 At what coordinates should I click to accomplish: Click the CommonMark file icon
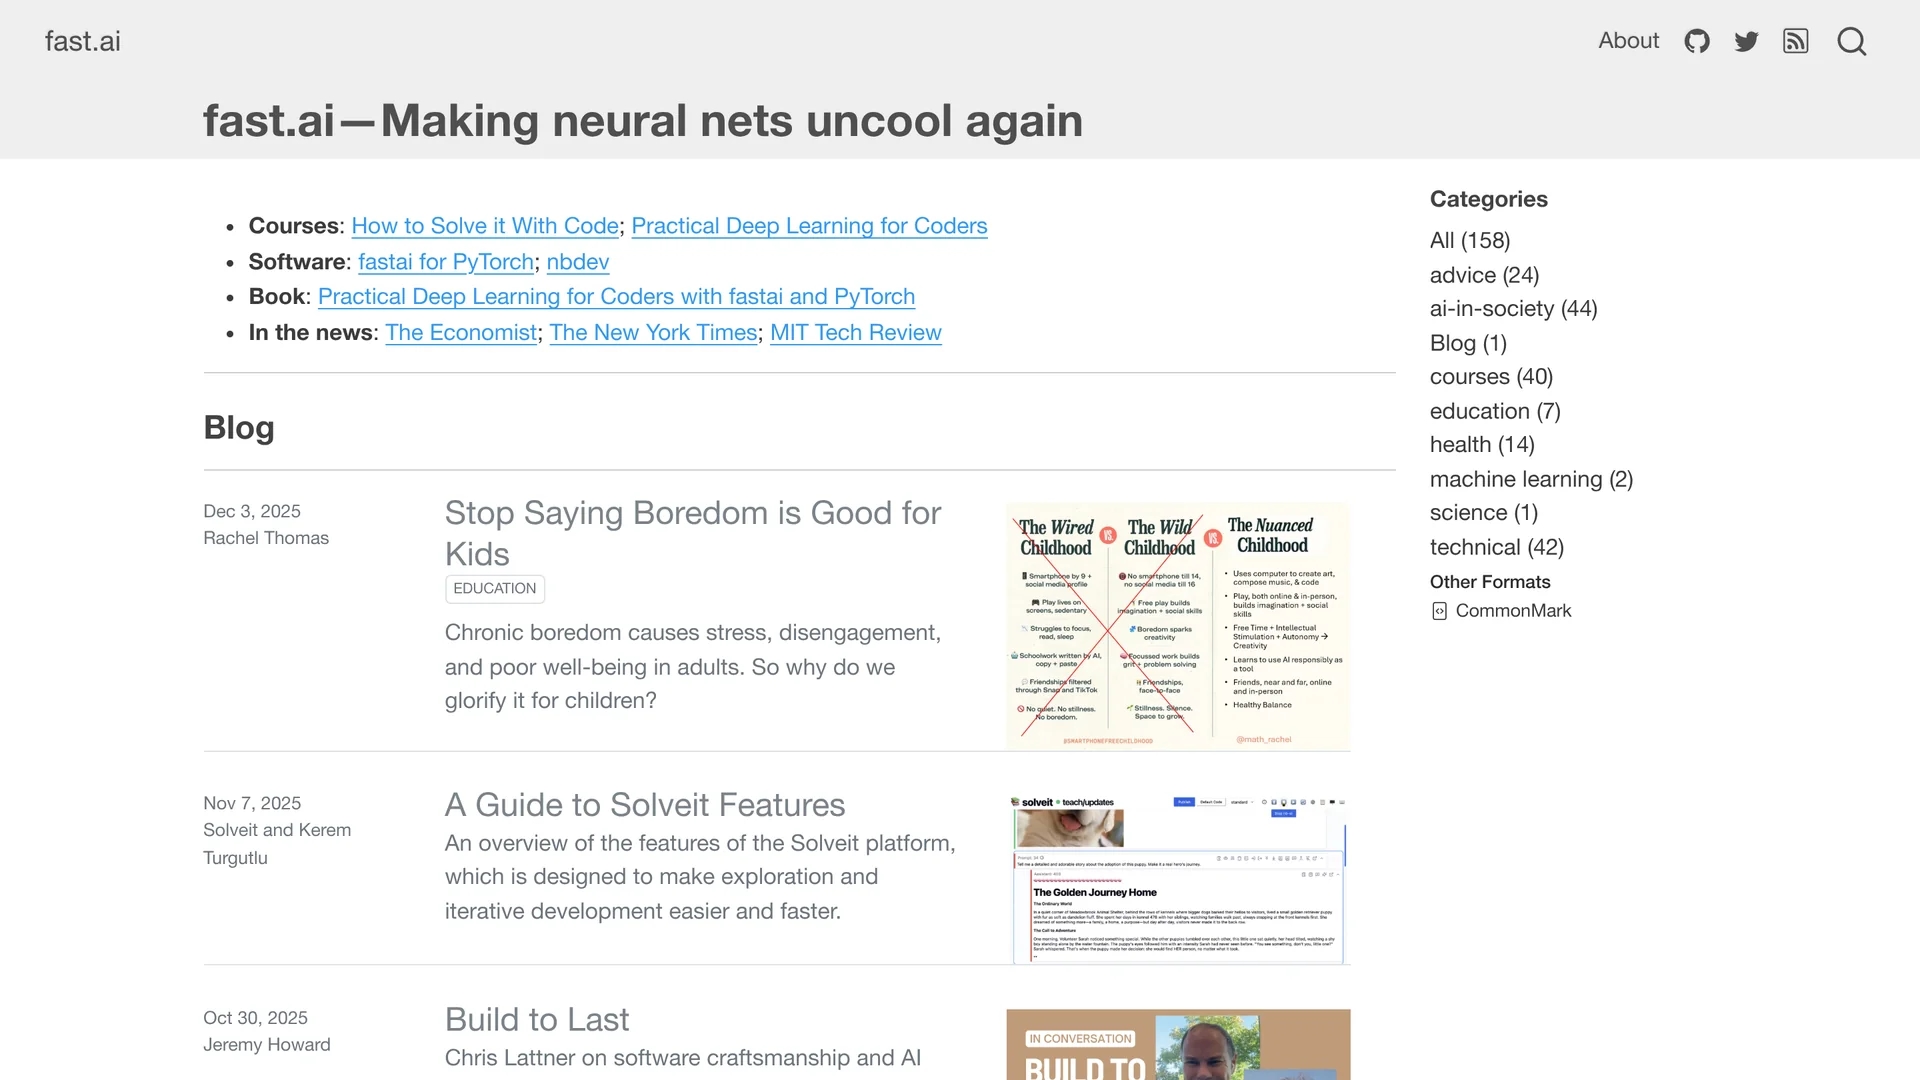tap(1439, 611)
